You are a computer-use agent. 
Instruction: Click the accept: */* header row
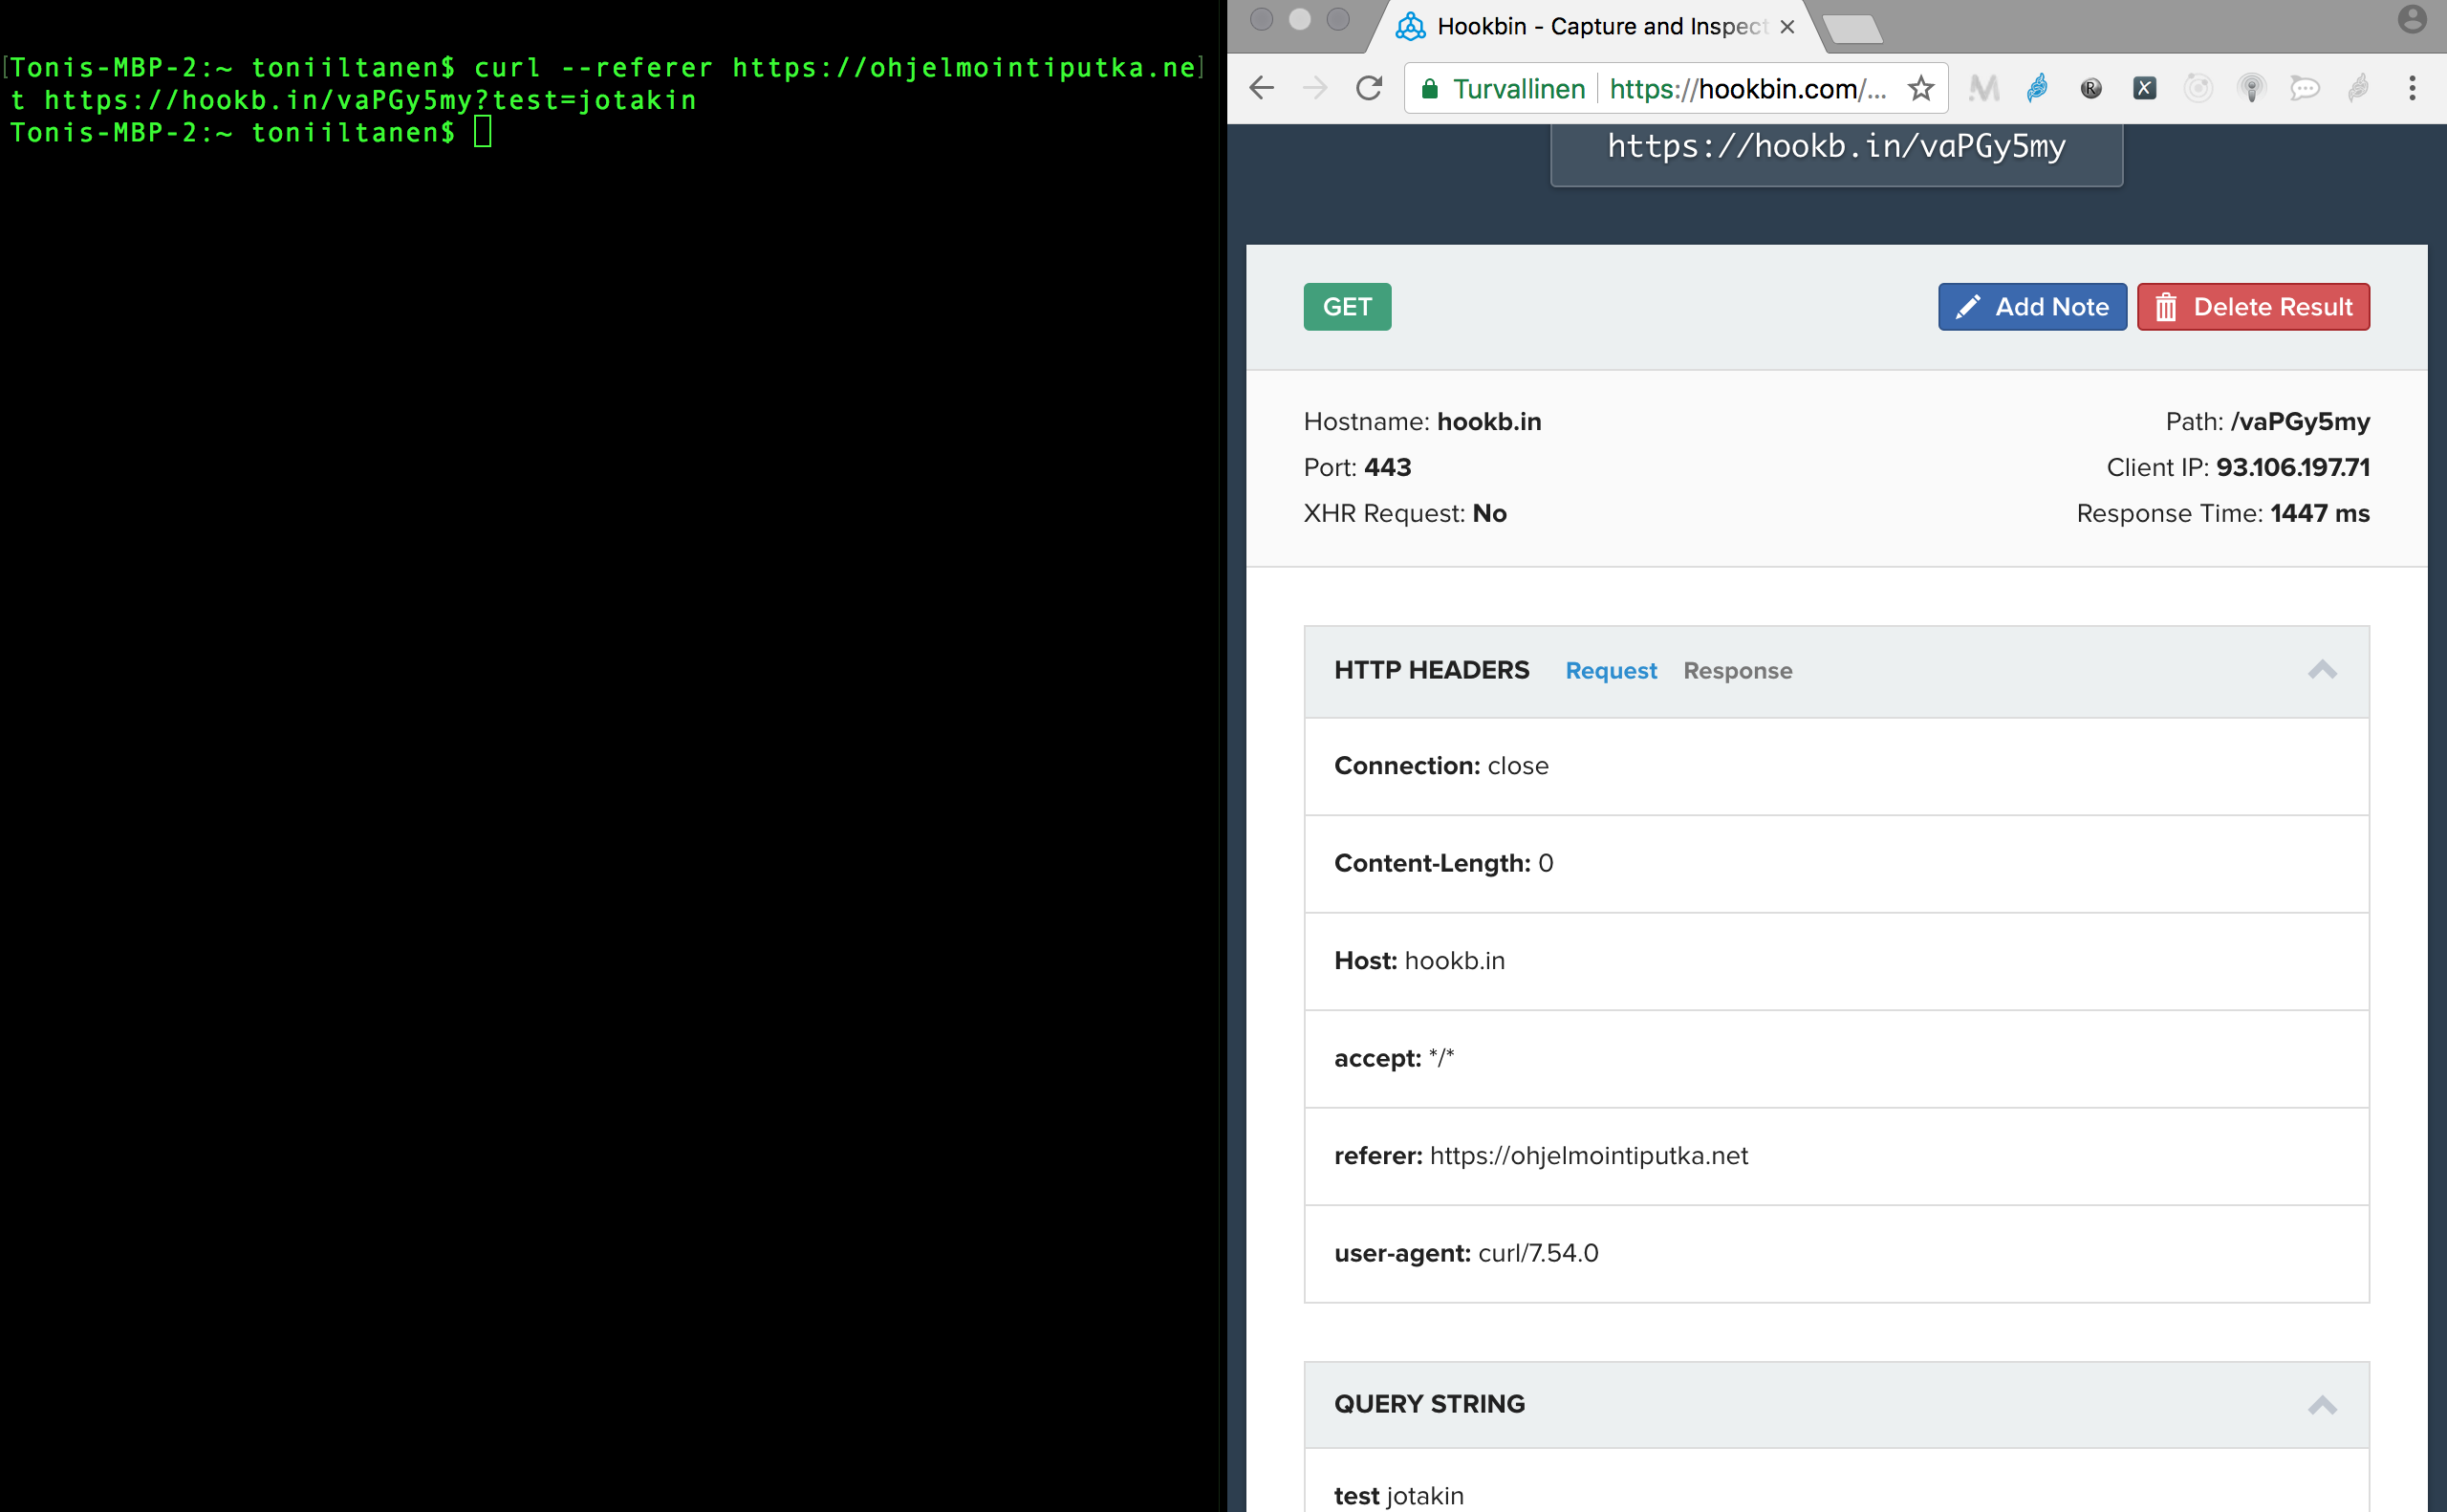pyautogui.click(x=1836, y=1059)
